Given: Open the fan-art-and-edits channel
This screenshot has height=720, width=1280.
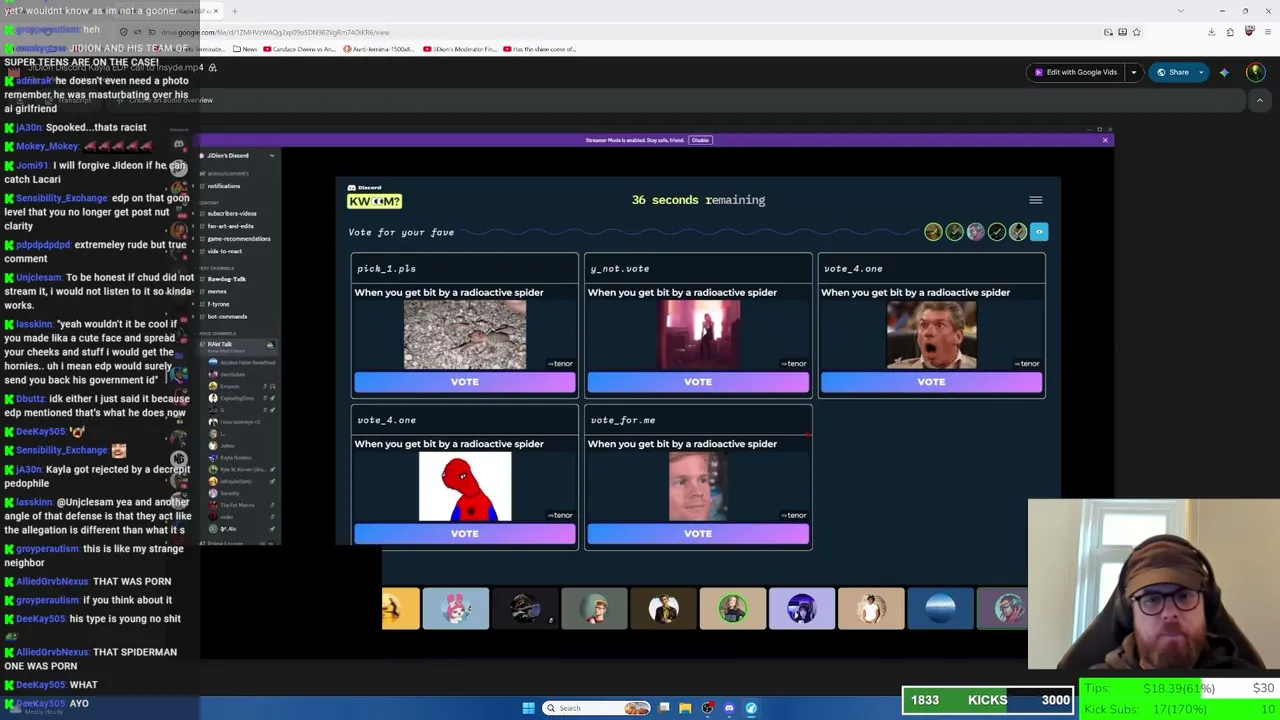Looking at the screenshot, I should coord(229,226).
